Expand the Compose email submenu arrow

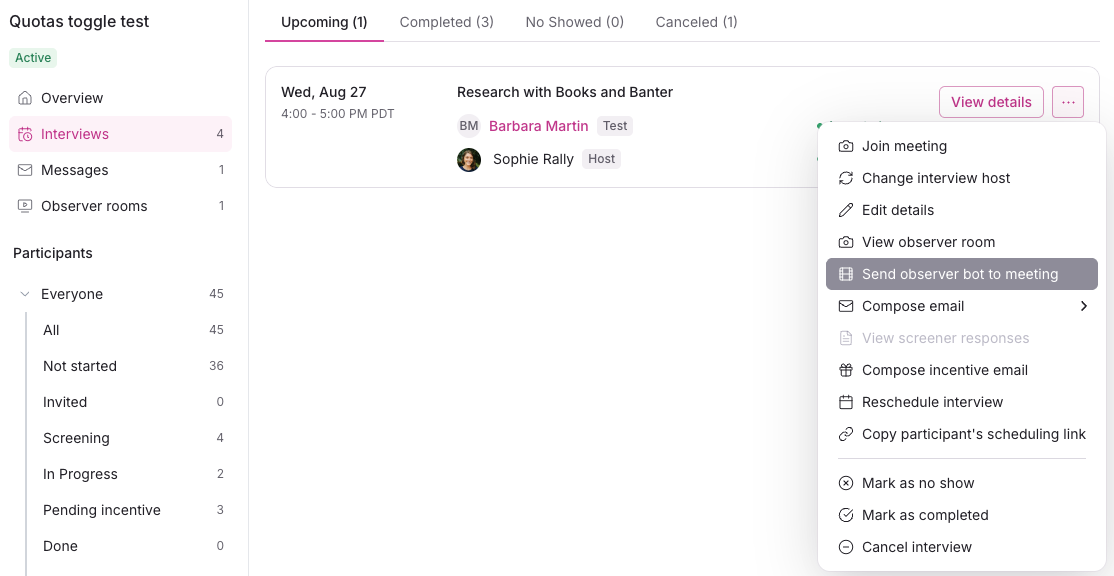point(1084,306)
